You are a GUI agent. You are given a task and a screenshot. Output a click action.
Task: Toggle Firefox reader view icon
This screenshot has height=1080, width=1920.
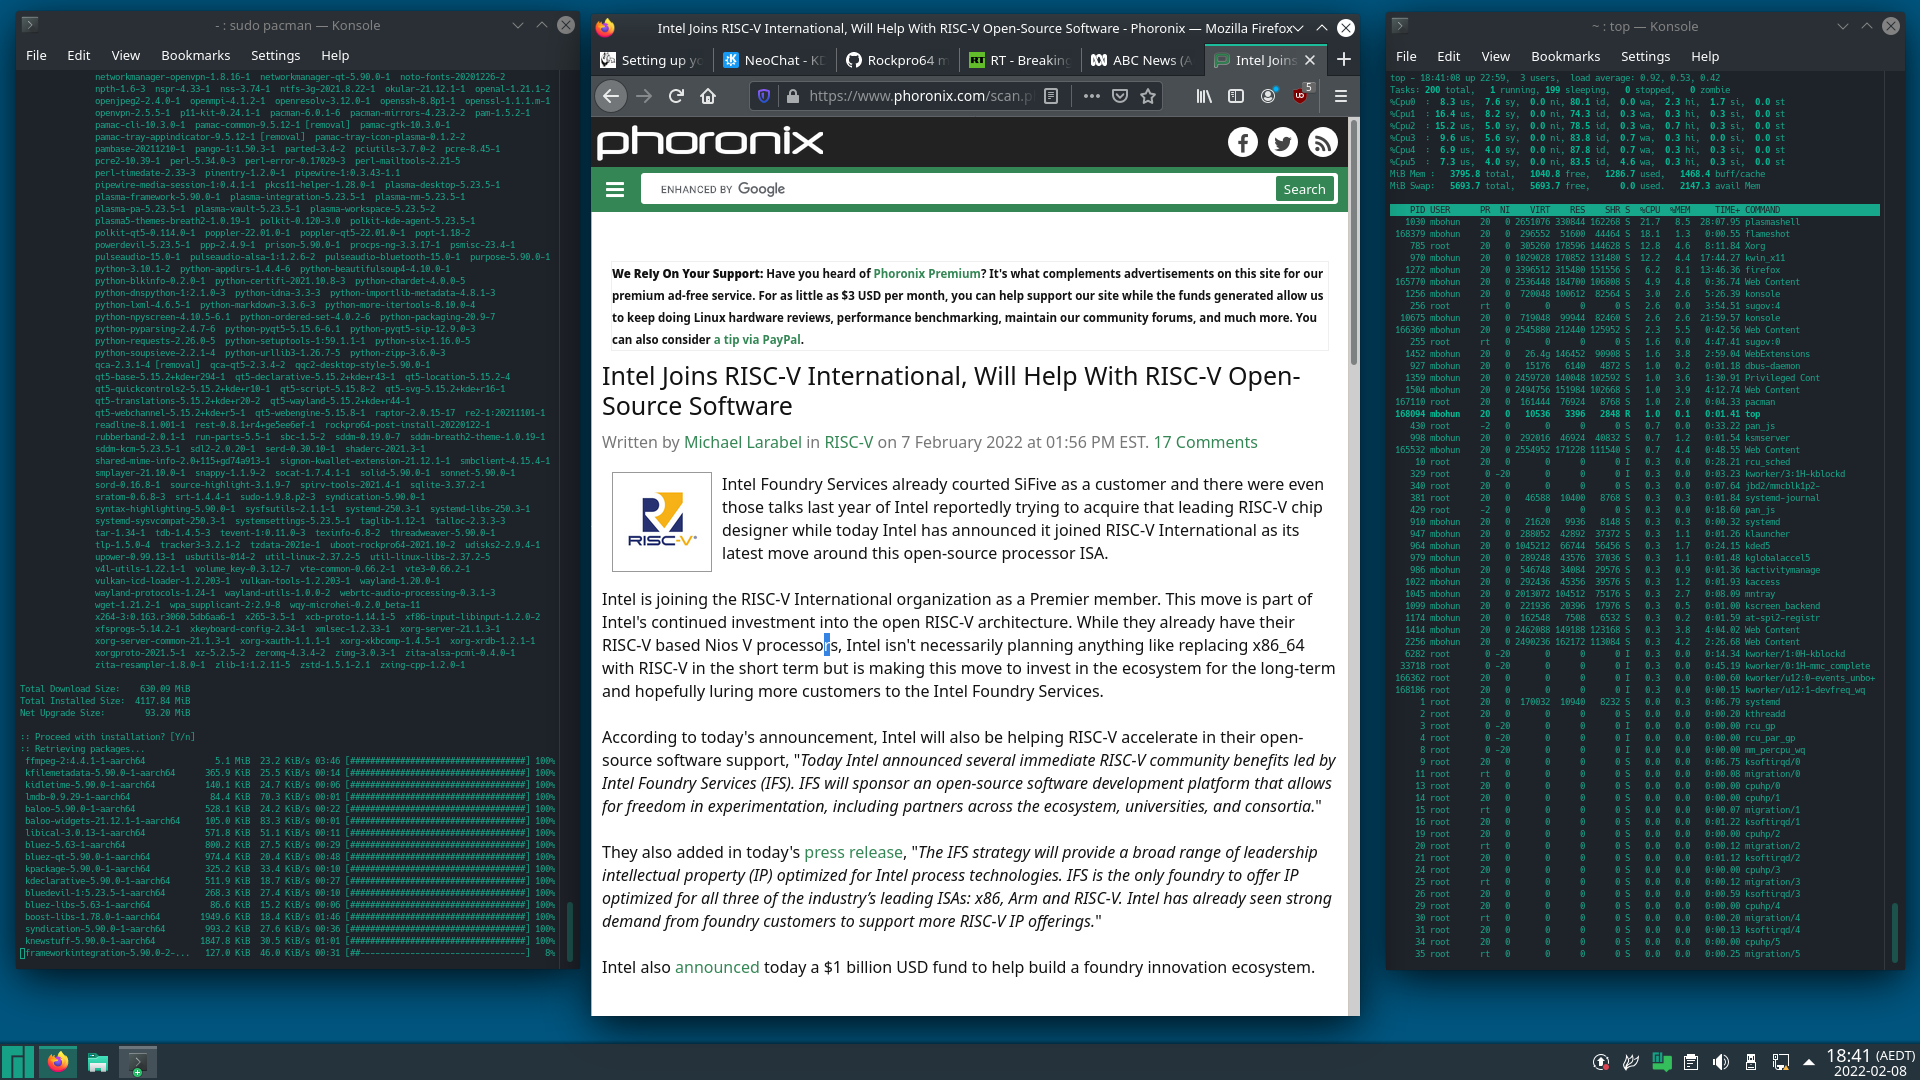tap(1051, 96)
